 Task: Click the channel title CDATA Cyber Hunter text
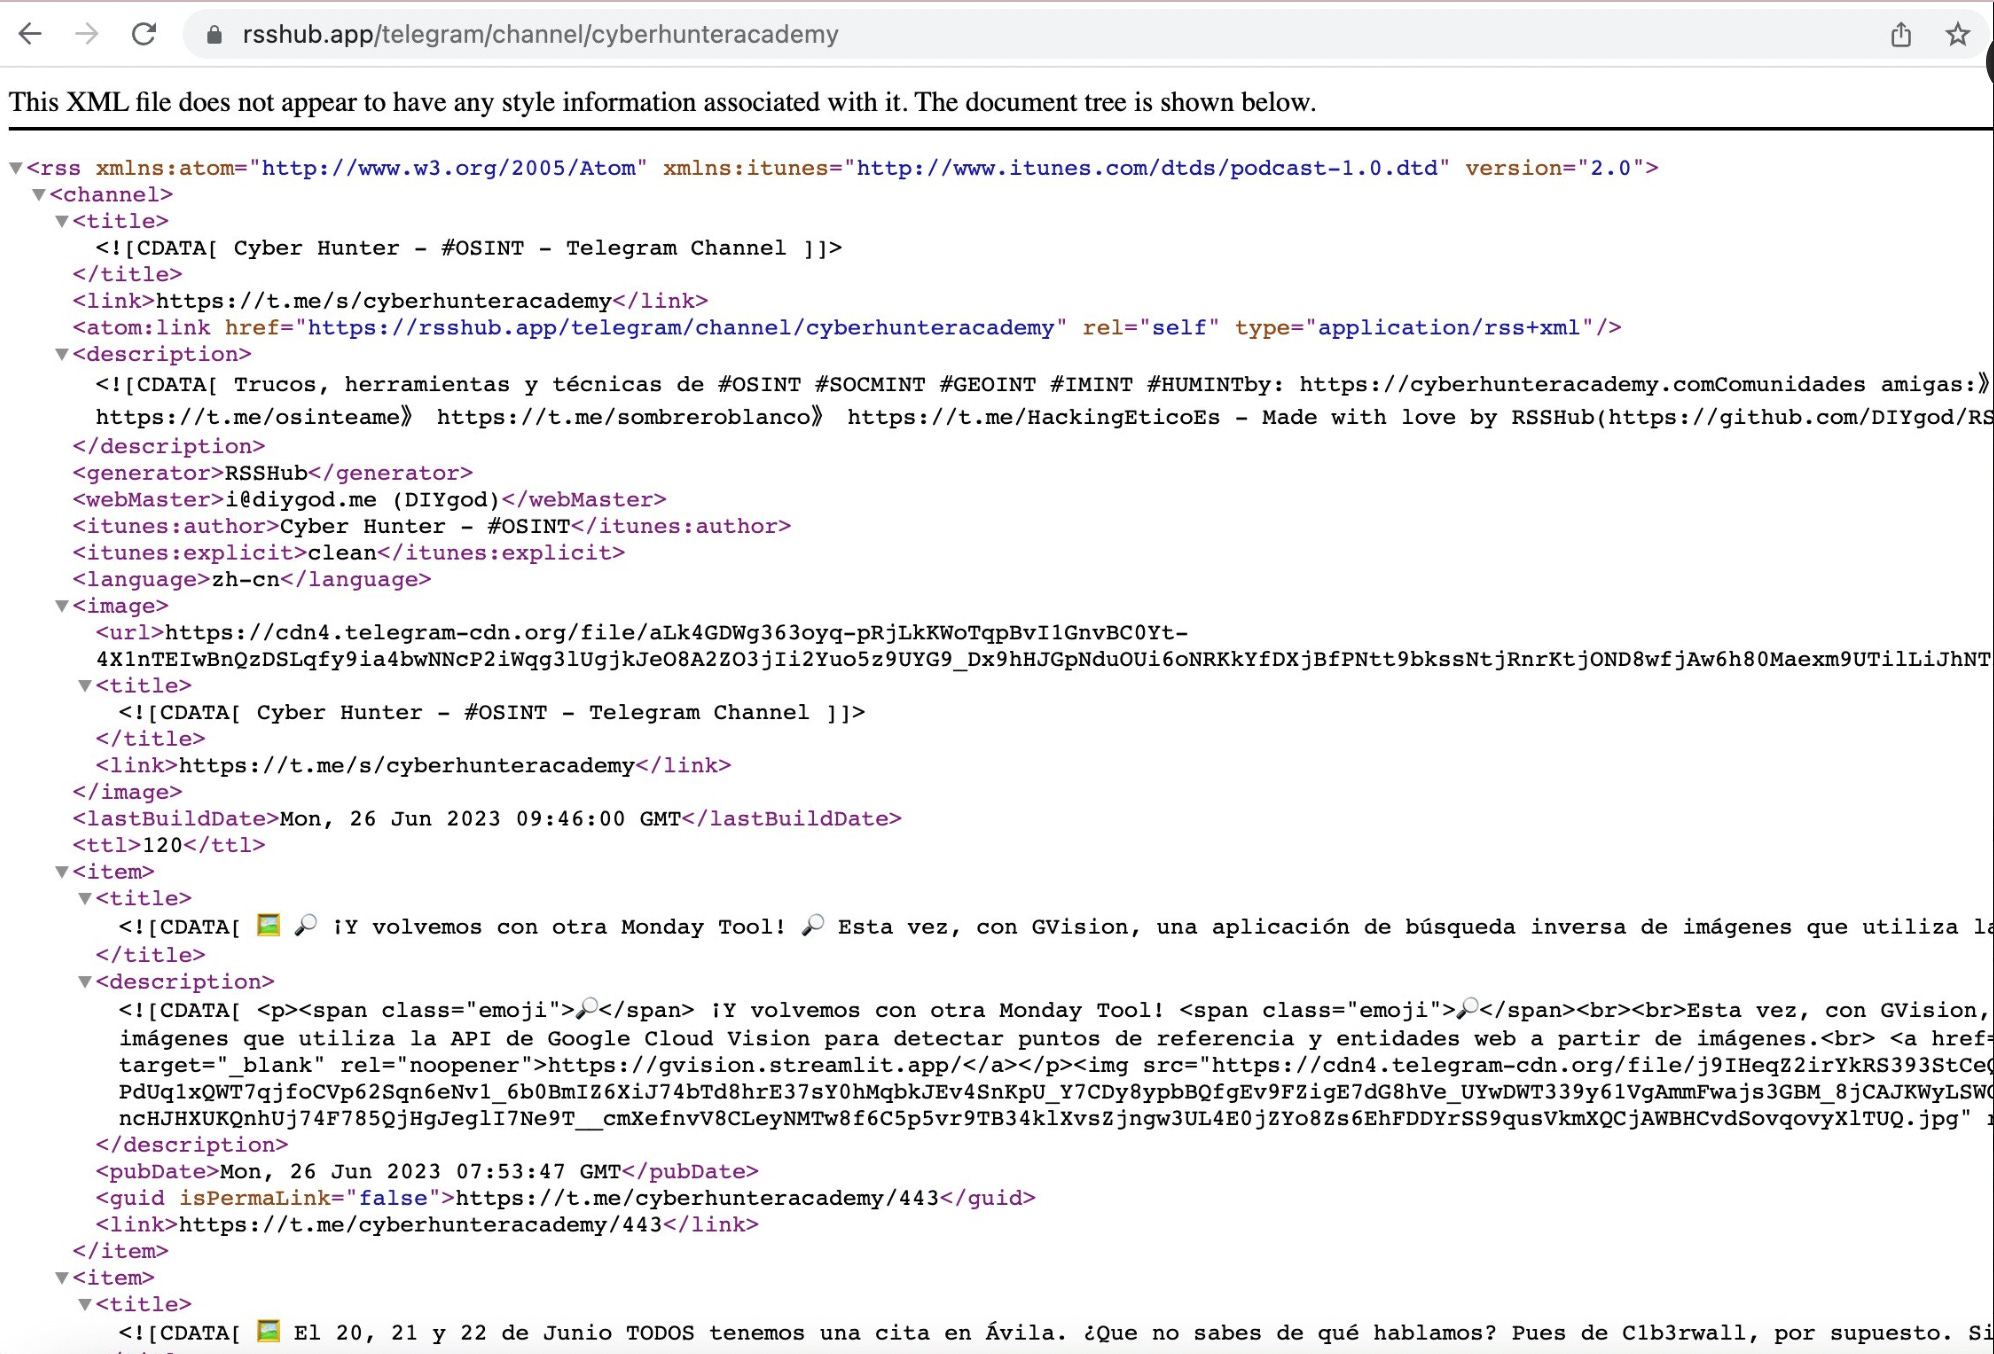click(469, 248)
